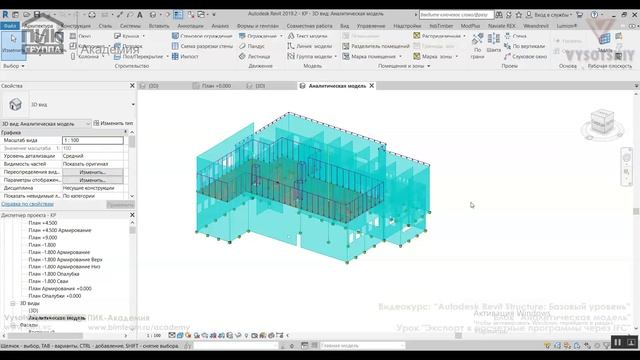640x360 pixels.
Task: Click the Room Separator (Разделитель помещений) tool
Action: click(x=376, y=46)
